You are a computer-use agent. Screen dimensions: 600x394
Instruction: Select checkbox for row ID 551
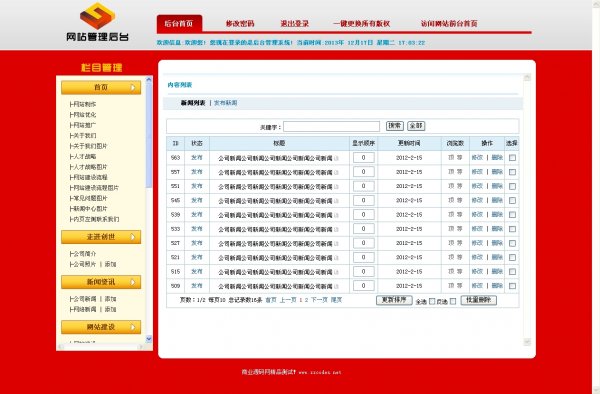512,186
